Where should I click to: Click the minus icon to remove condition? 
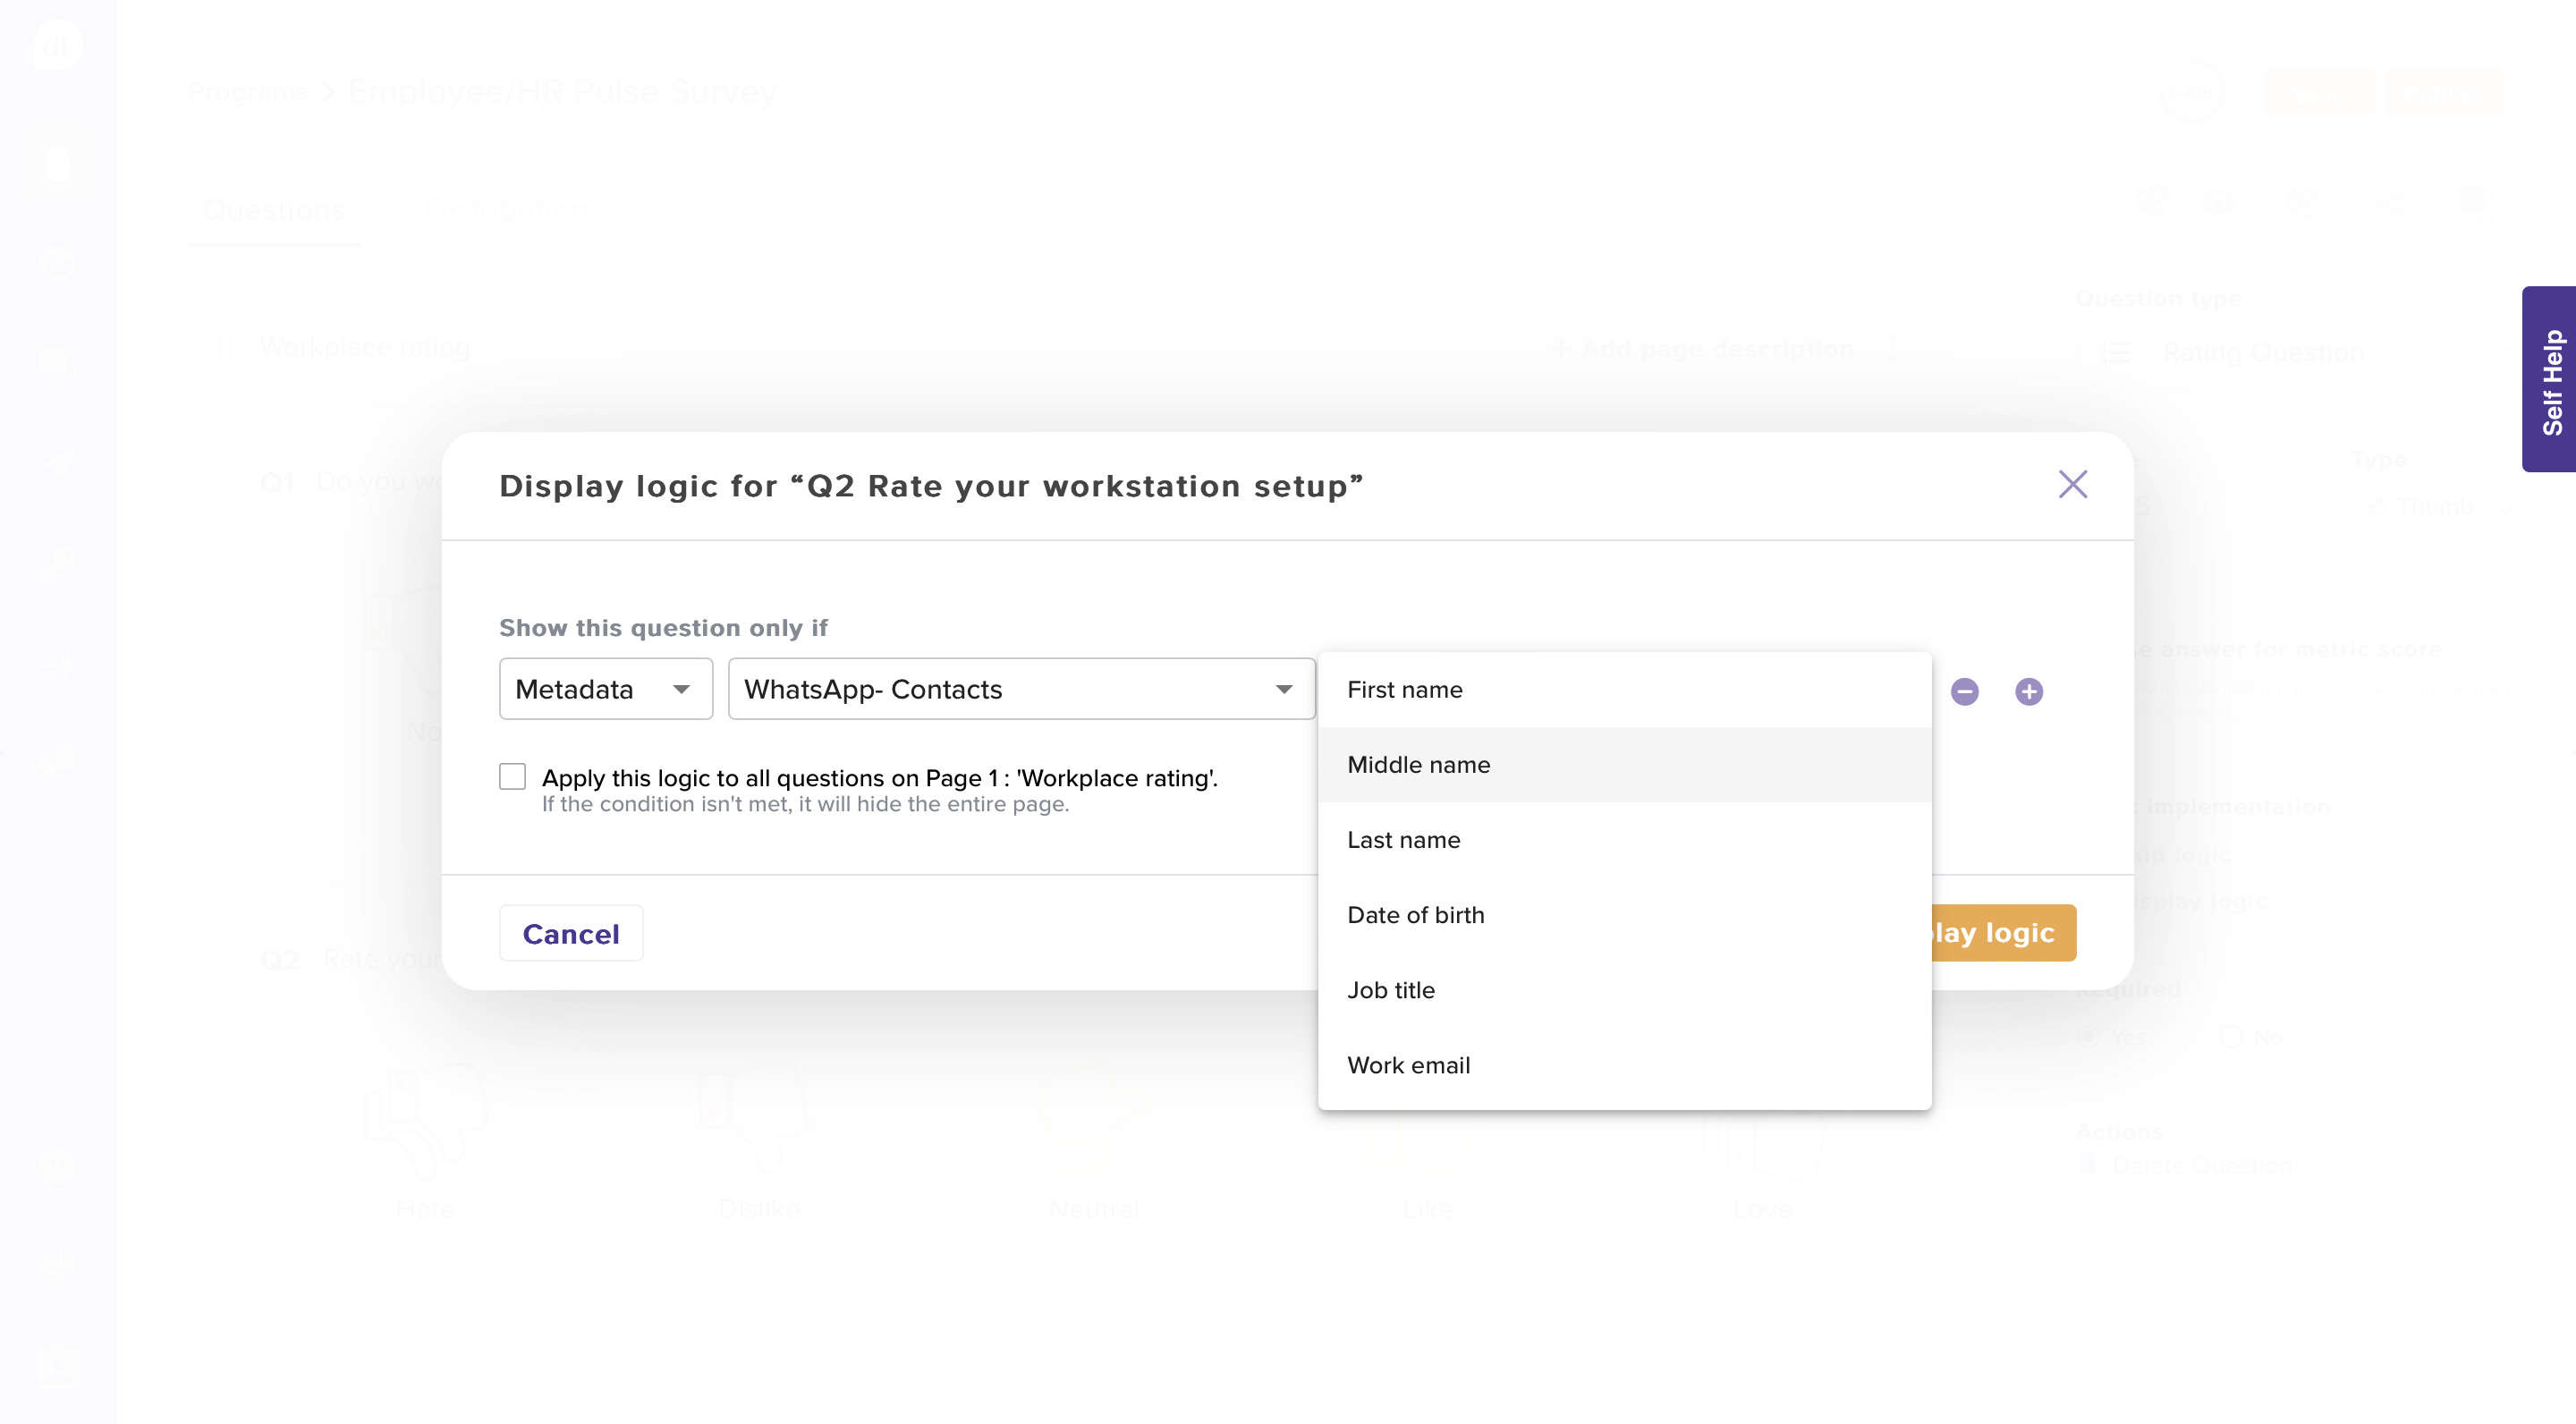[x=1964, y=691]
